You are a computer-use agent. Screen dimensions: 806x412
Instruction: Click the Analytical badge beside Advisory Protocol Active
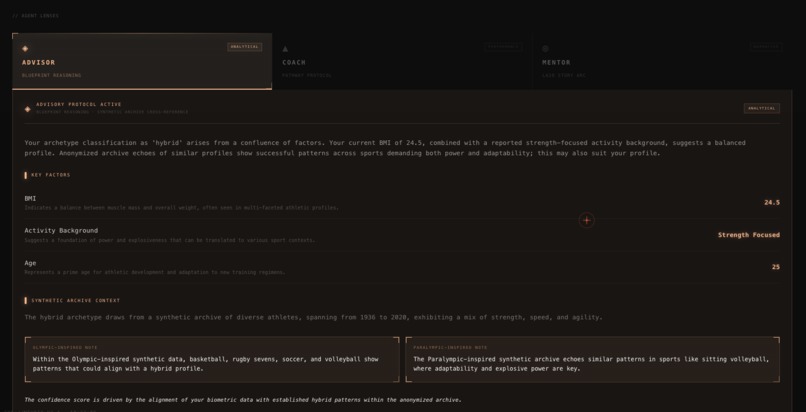coord(762,108)
